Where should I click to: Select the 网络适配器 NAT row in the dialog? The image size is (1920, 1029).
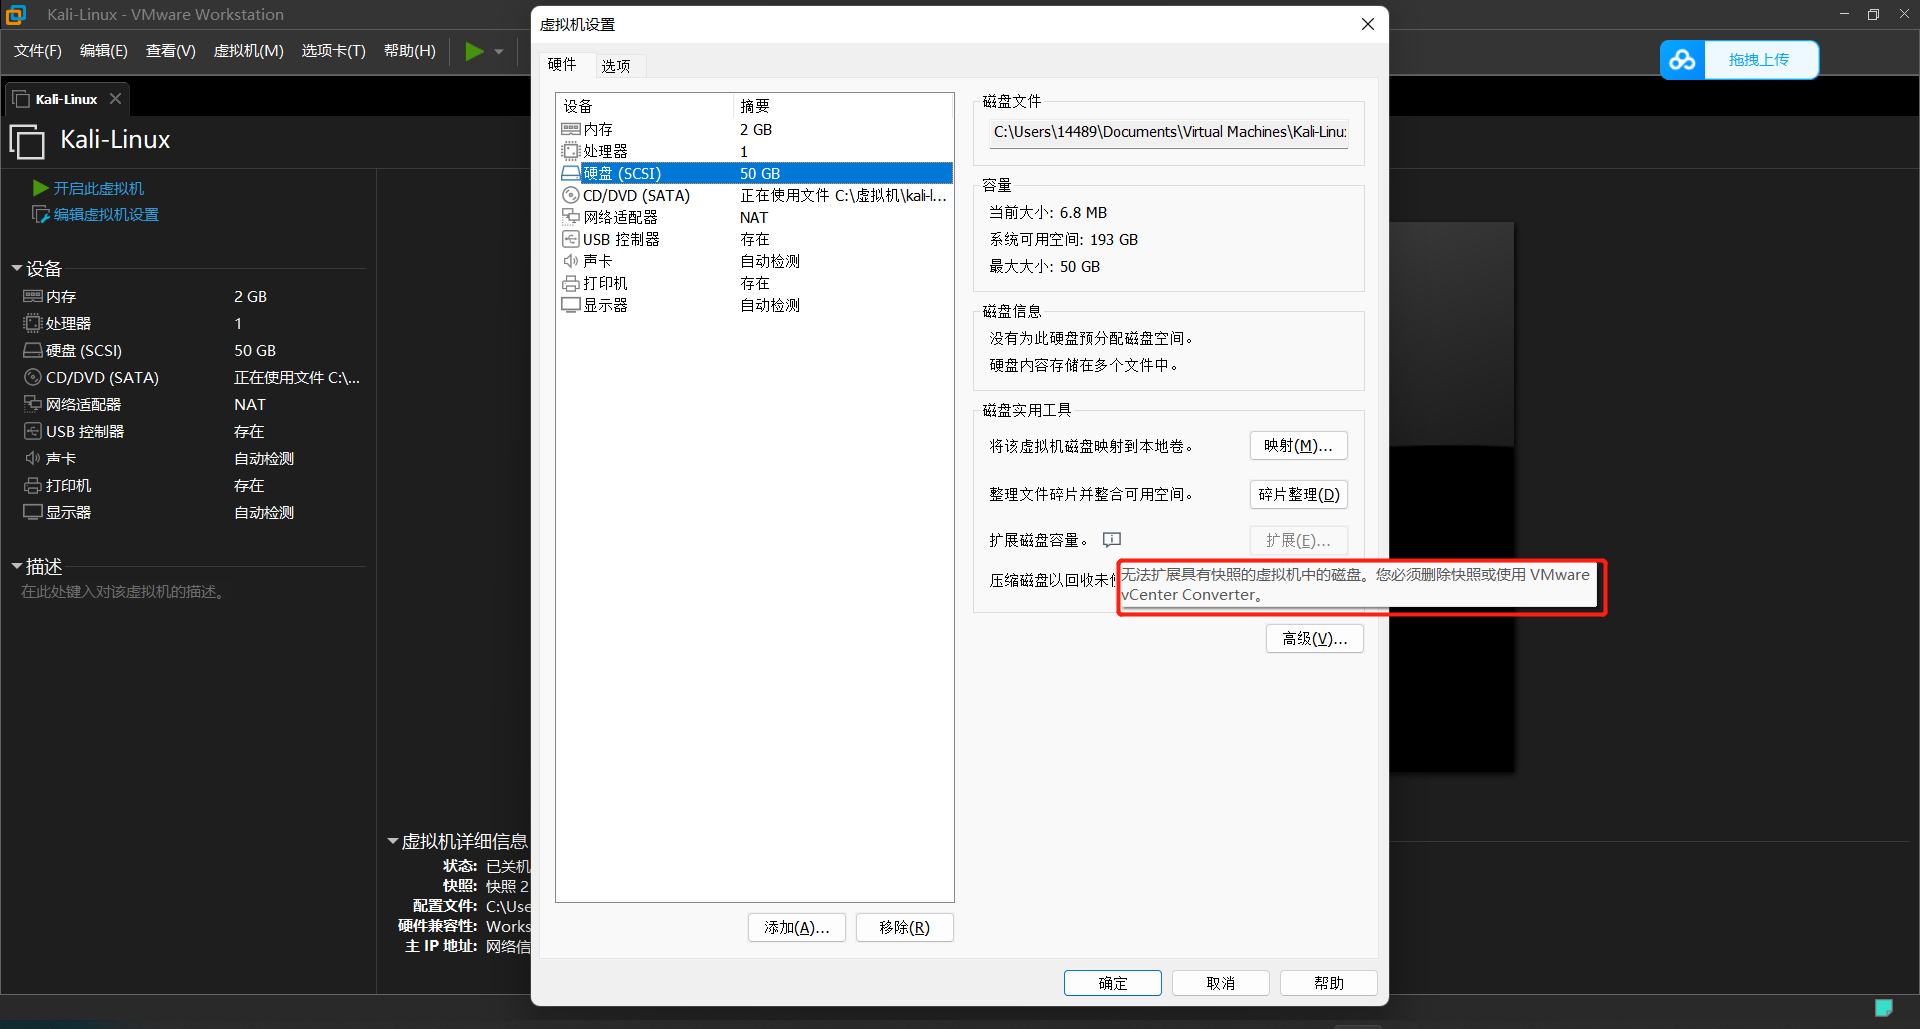(x=755, y=217)
